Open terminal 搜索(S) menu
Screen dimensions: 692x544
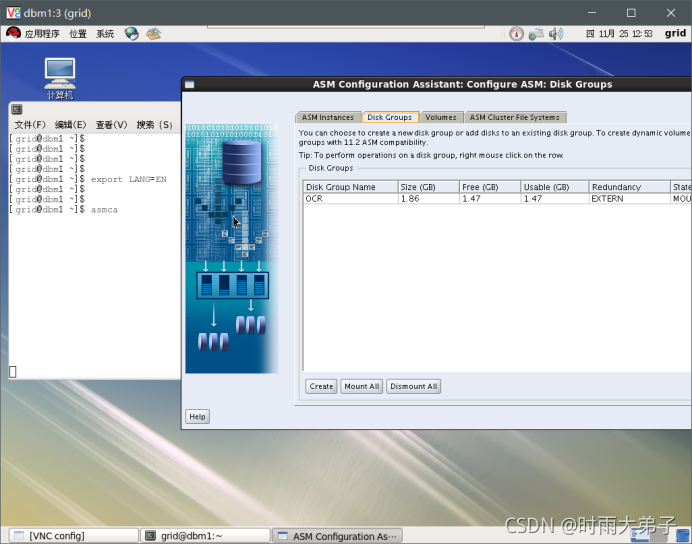[x=154, y=125]
